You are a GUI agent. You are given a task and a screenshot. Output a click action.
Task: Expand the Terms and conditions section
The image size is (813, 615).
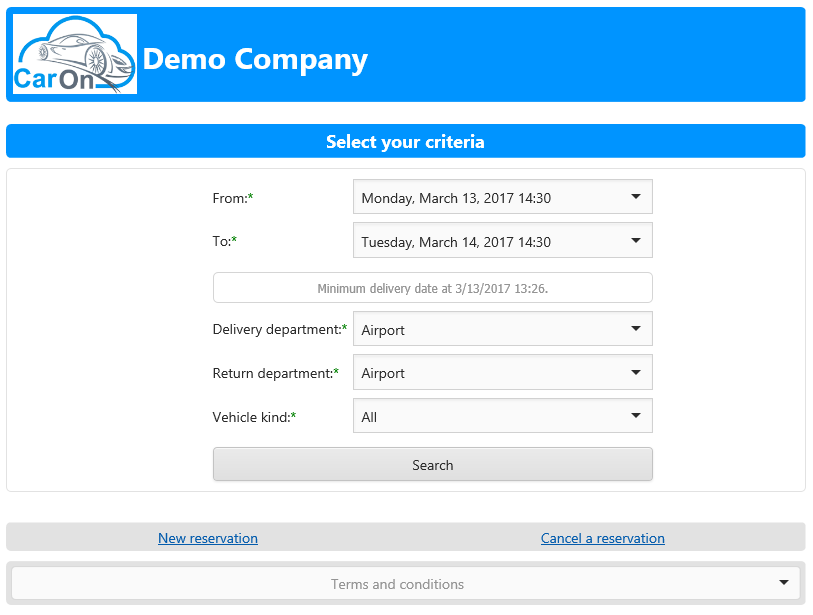406,583
